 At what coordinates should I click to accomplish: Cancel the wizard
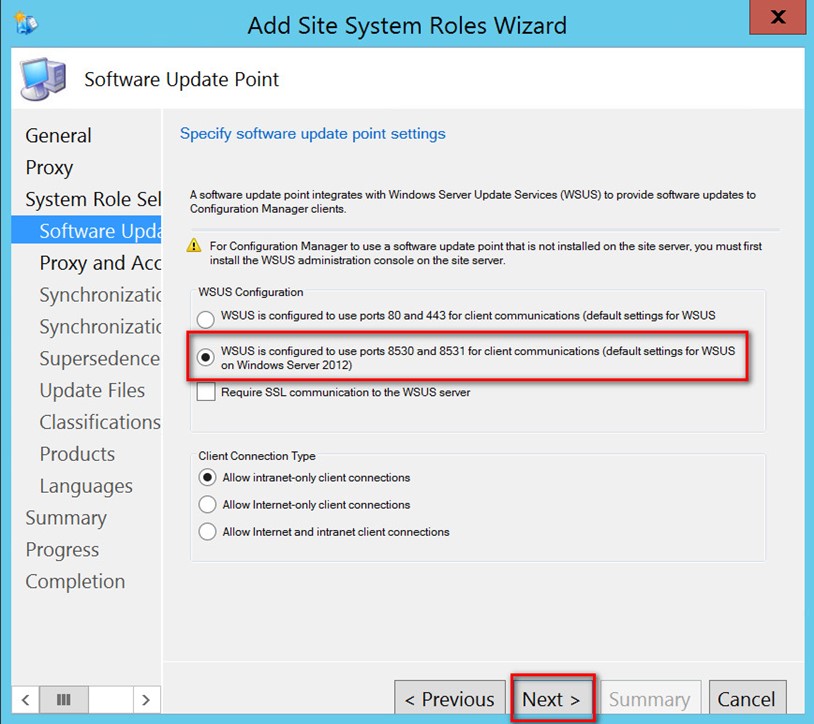point(747,699)
